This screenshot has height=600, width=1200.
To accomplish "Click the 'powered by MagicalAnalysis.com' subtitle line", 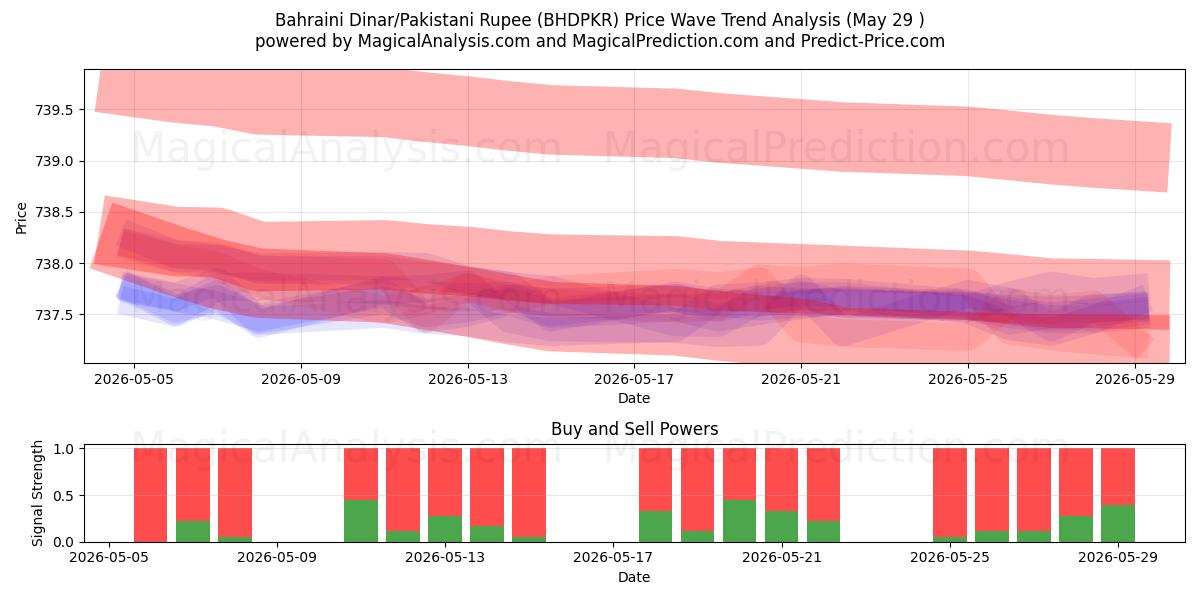I will click(600, 41).
